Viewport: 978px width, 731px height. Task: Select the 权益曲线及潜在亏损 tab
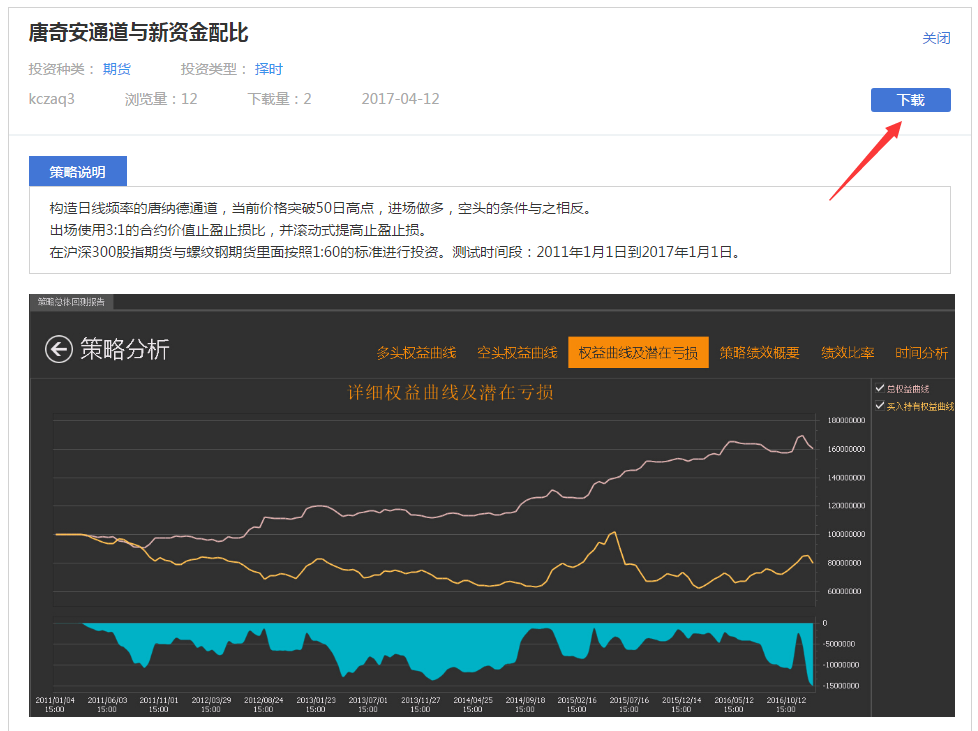pyautogui.click(x=638, y=352)
